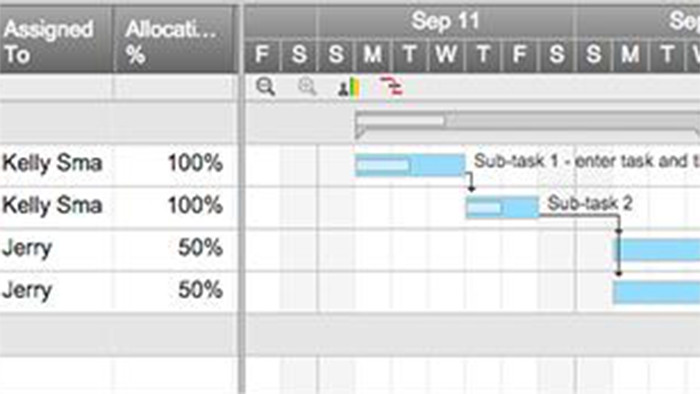Click the divider between grid and Gantt
Viewport: 700px width, 394px height.
[x=242, y=197]
